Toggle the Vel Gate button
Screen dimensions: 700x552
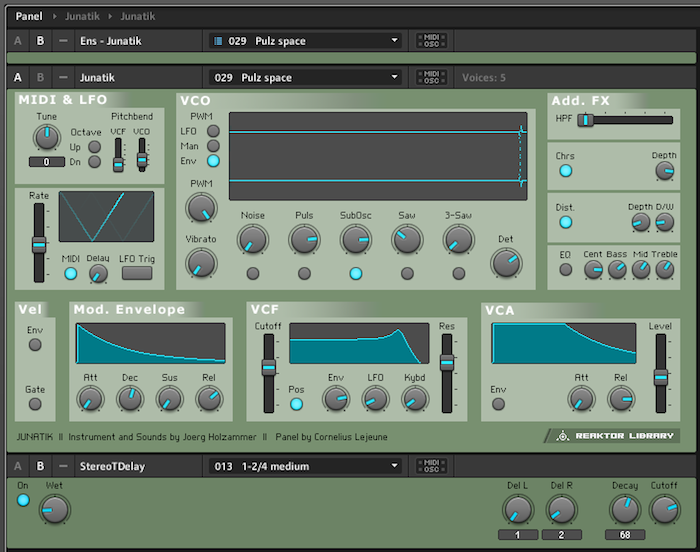click(35, 404)
